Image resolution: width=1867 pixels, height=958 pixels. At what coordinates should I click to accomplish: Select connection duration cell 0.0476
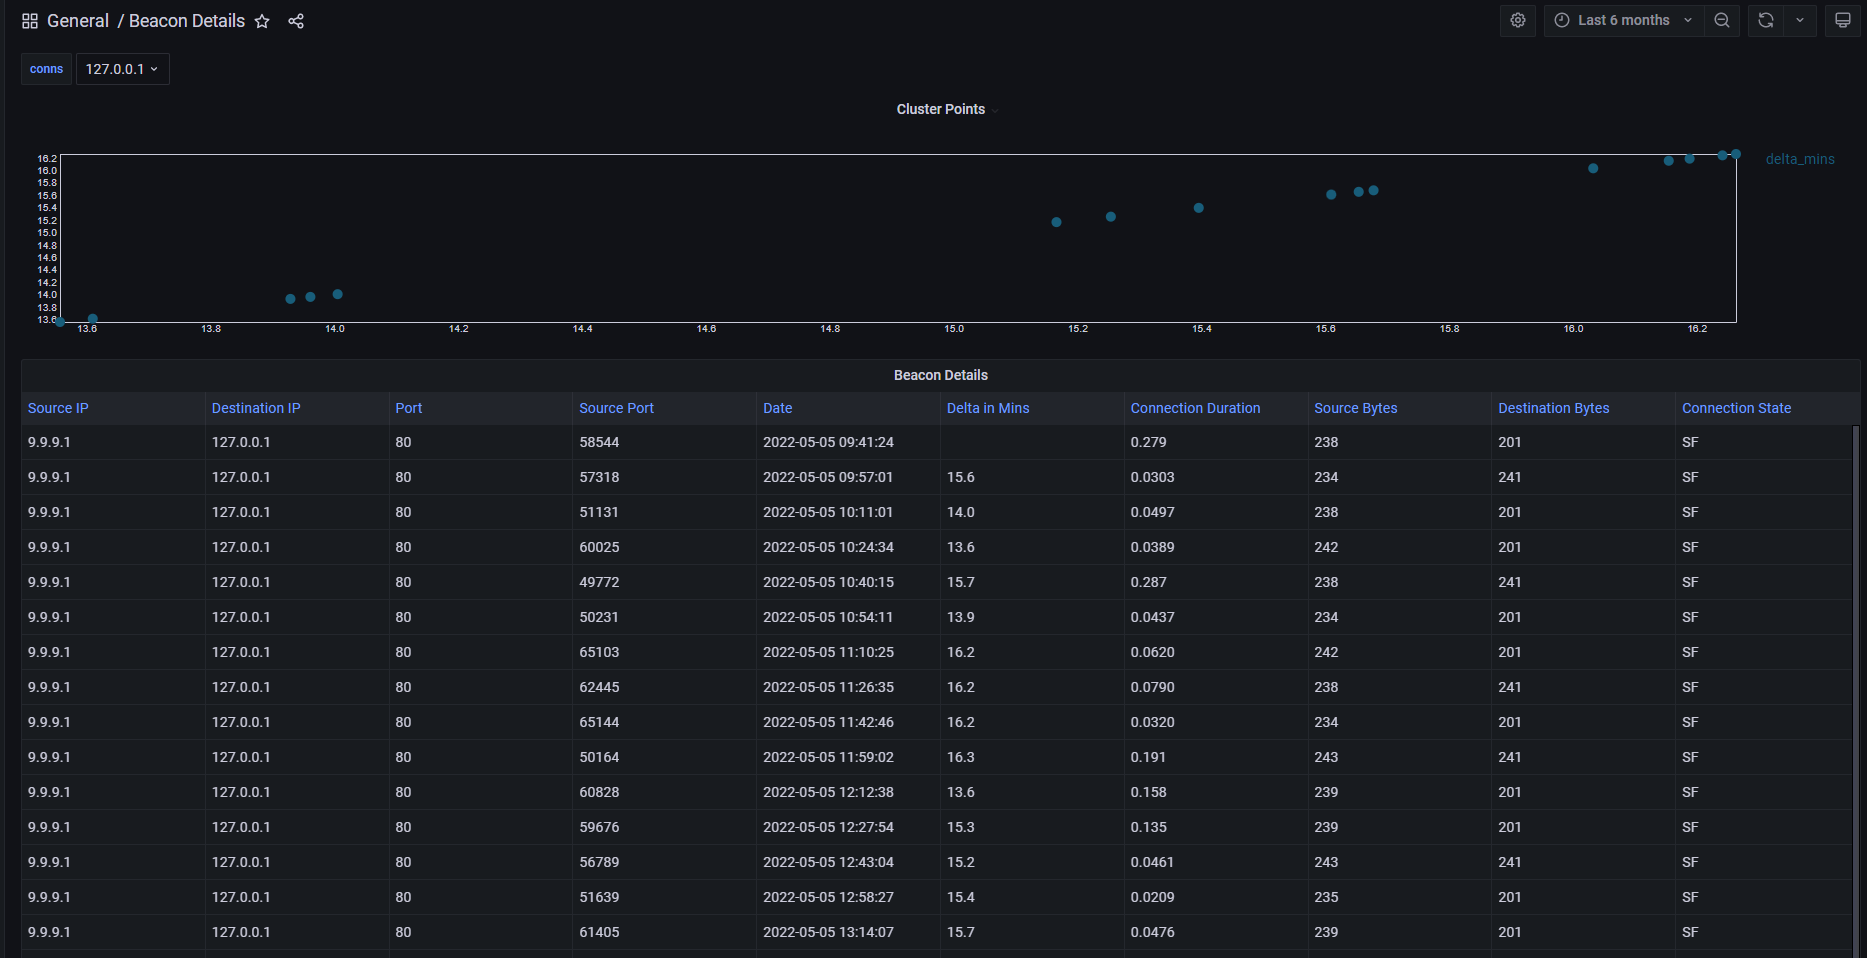(x=1216, y=932)
